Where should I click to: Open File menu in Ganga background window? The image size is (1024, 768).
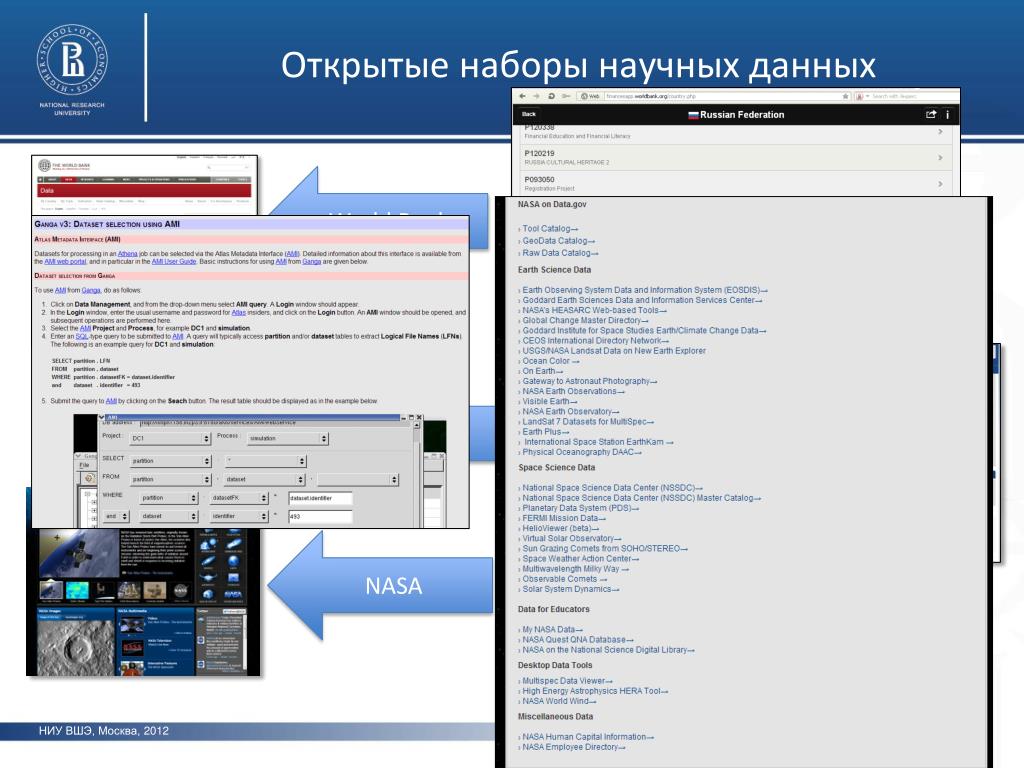coord(84,466)
